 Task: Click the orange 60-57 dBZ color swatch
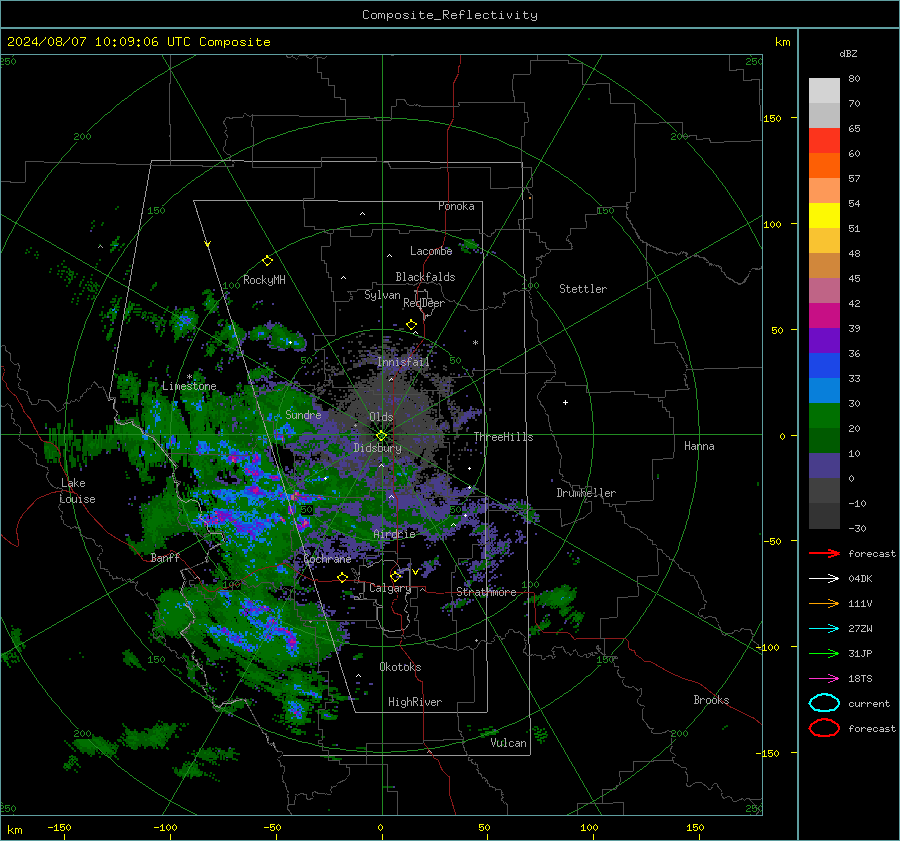click(x=824, y=166)
